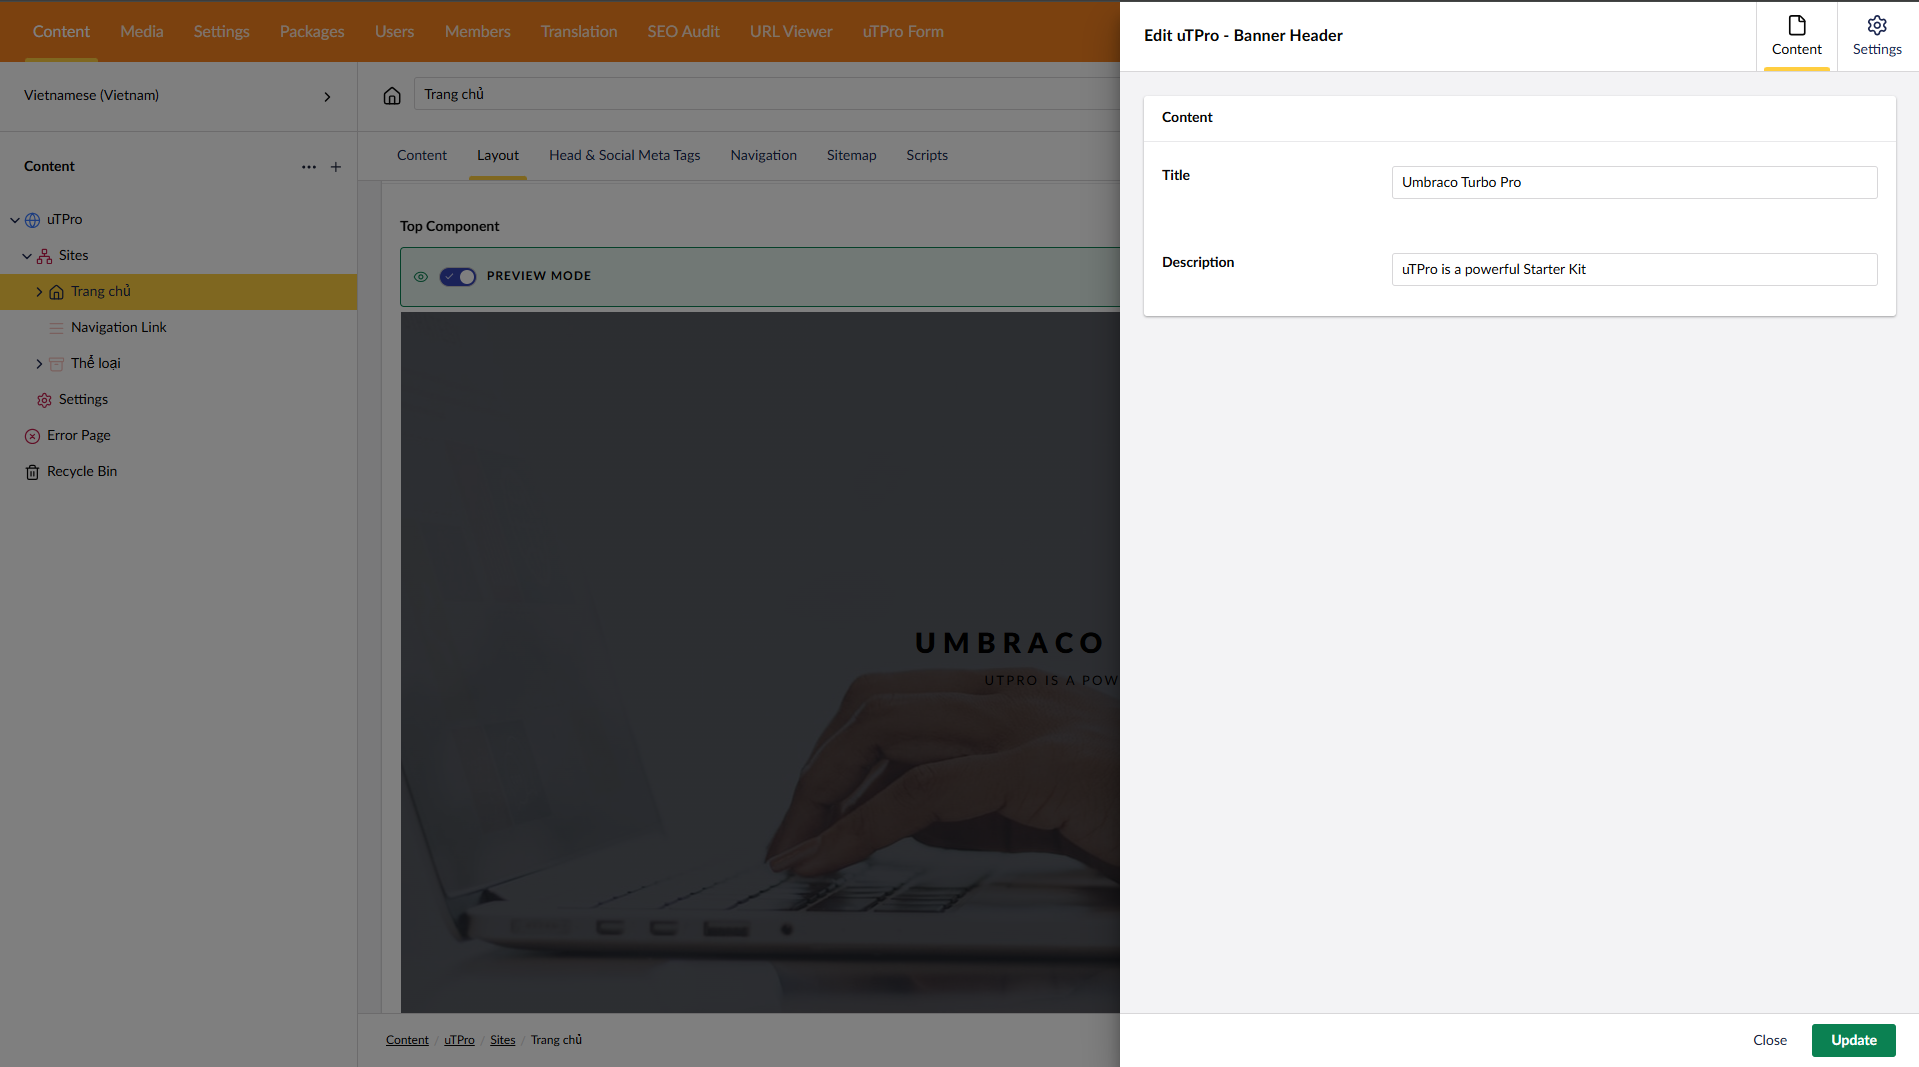The height and width of the screenshot is (1067, 1919).
Task: Click into the Description input field
Action: [x=1634, y=270]
